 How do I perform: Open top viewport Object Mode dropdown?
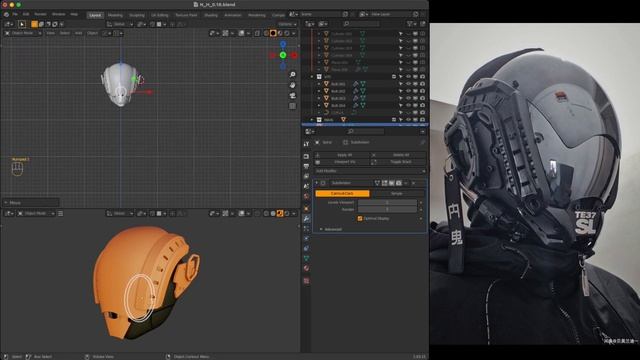22,33
